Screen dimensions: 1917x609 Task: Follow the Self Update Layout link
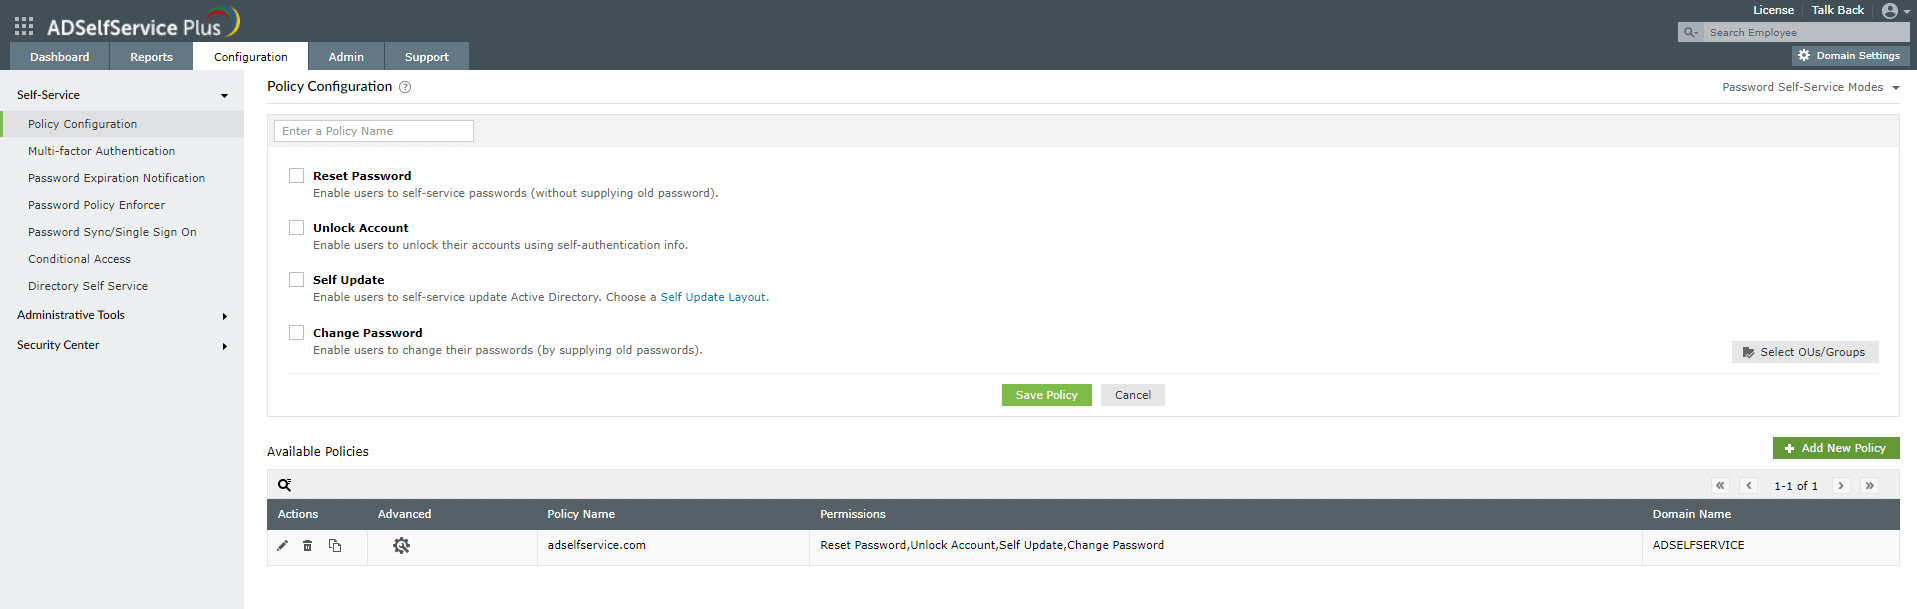point(713,297)
